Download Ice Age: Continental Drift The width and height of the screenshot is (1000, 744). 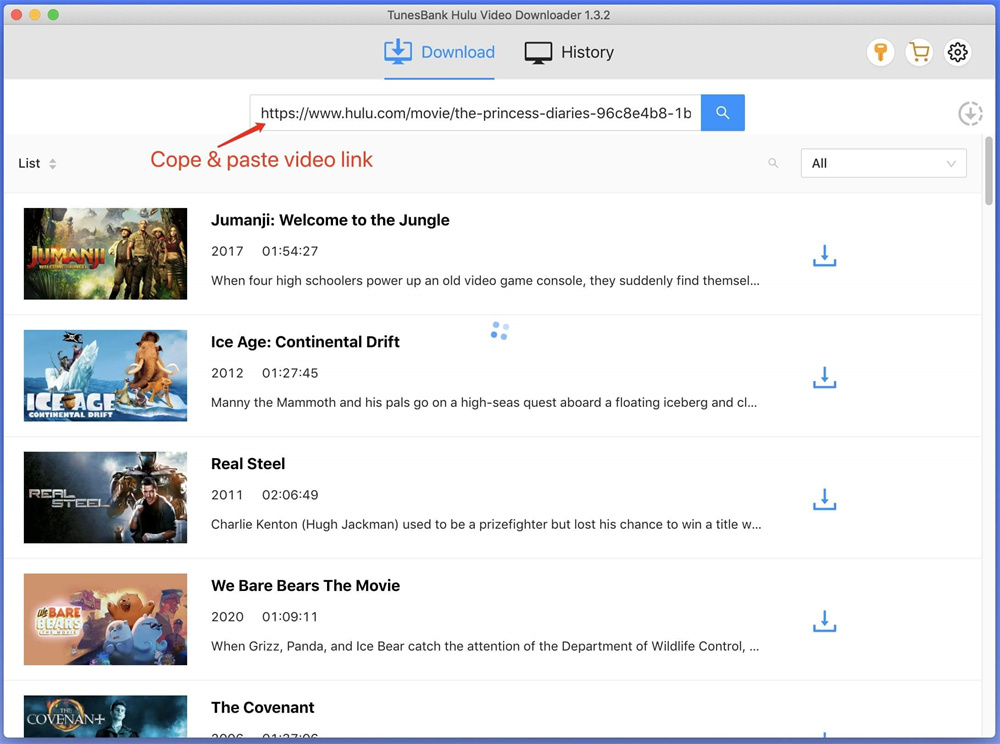pyautogui.click(x=824, y=377)
